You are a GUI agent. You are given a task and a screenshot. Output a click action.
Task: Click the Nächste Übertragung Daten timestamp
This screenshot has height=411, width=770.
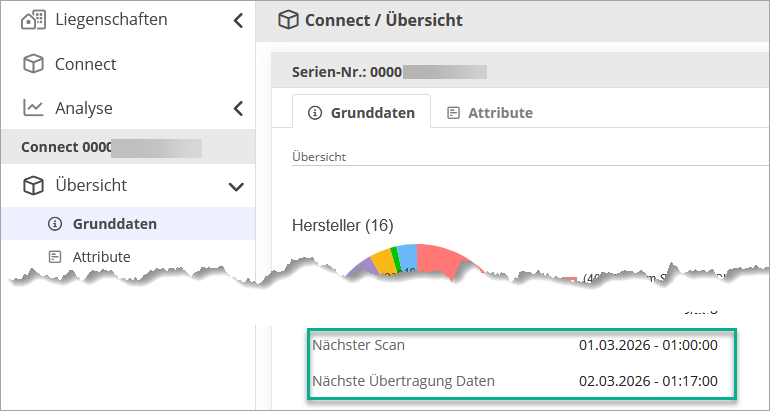coord(648,380)
